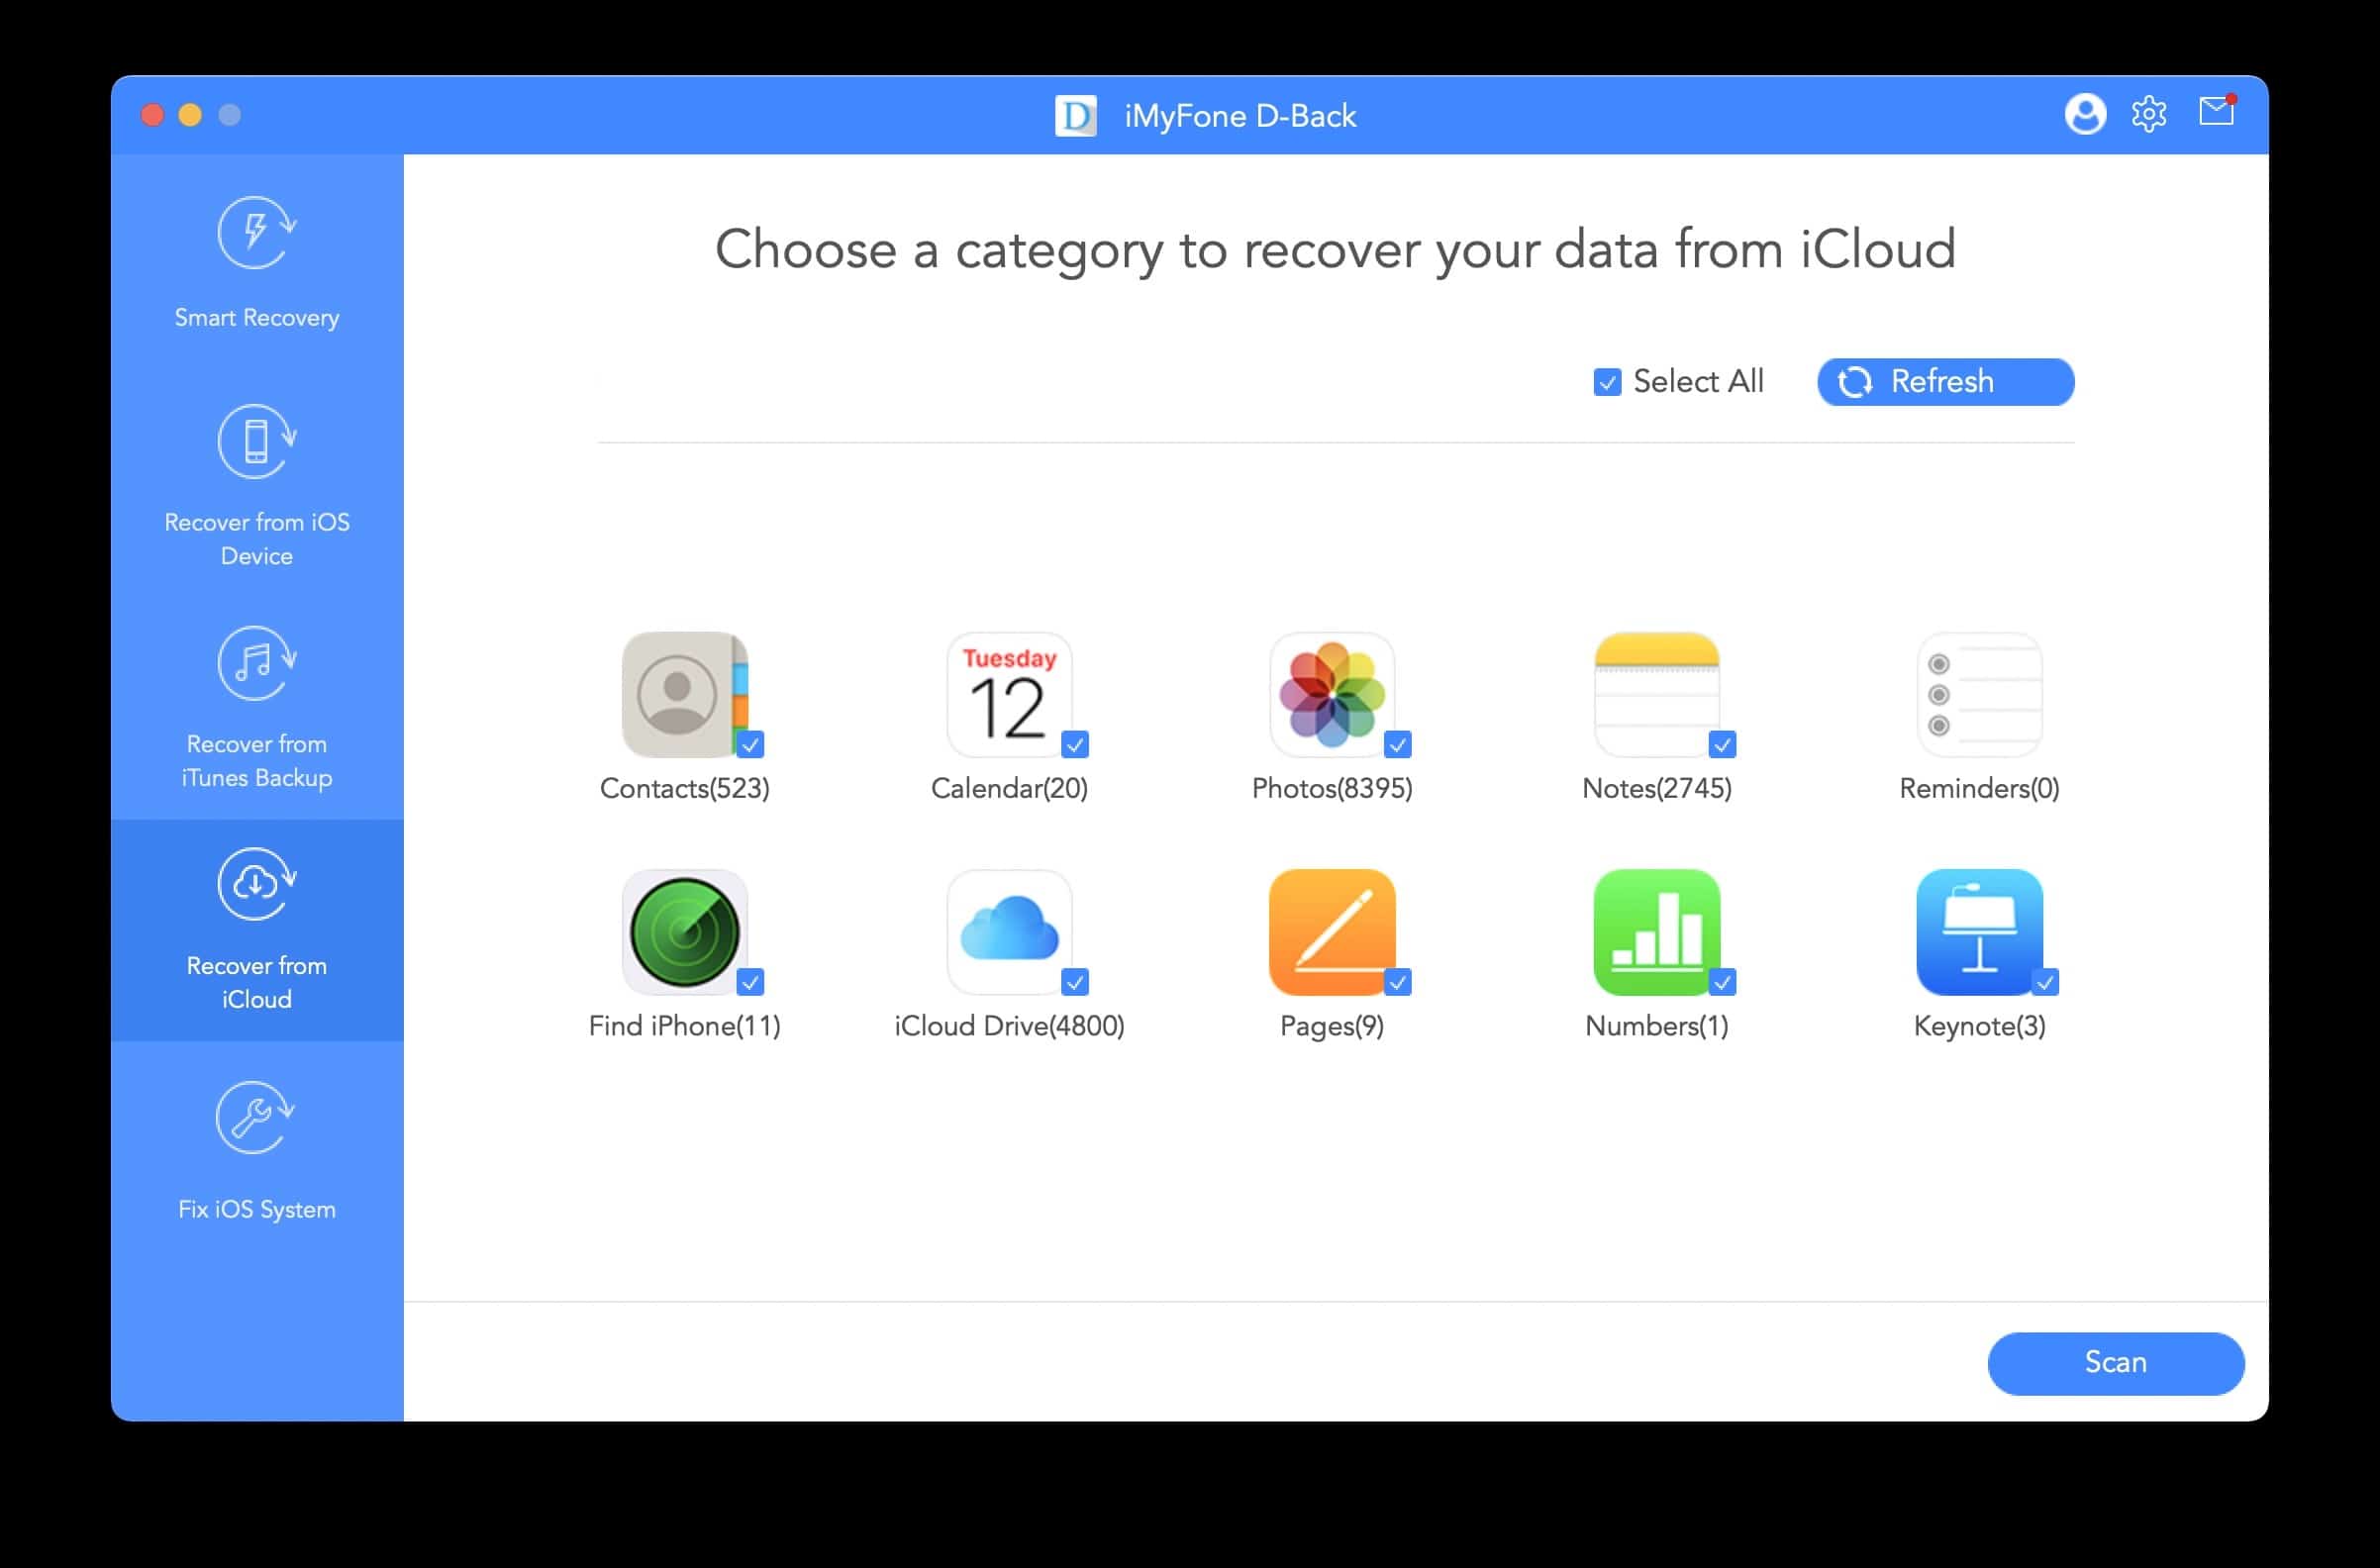The width and height of the screenshot is (2380, 1568).
Task: Open settings via the gear icon
Action: (x=2148, y=114)
